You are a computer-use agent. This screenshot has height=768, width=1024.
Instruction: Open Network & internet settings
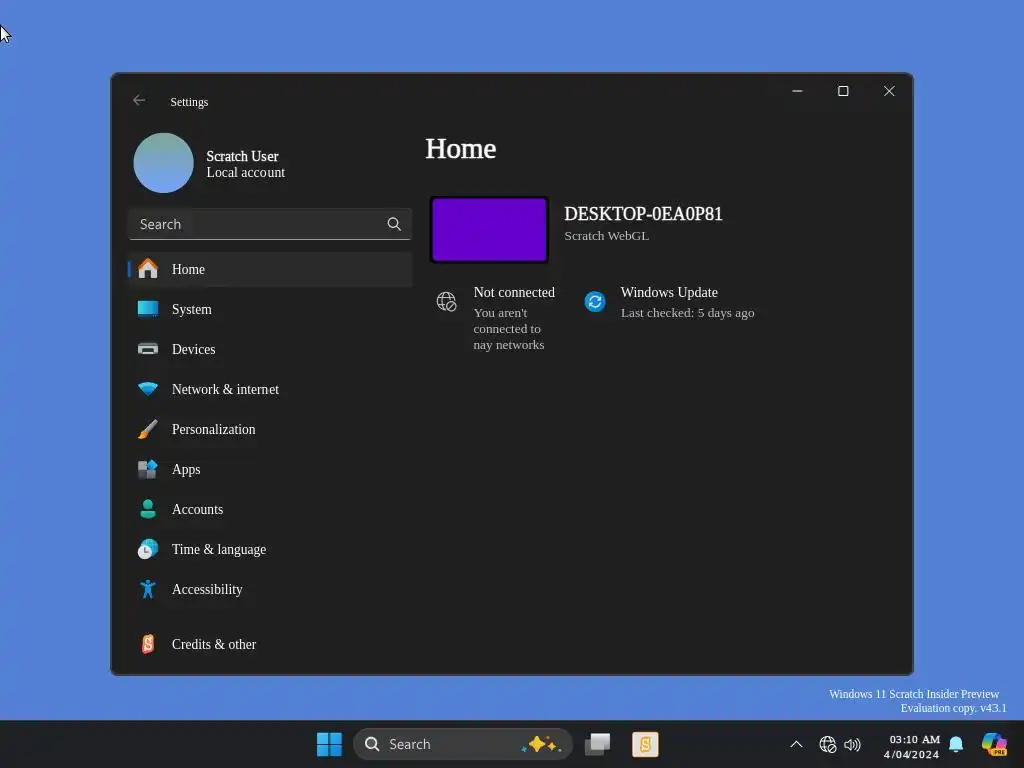click(x=270, y=389)
